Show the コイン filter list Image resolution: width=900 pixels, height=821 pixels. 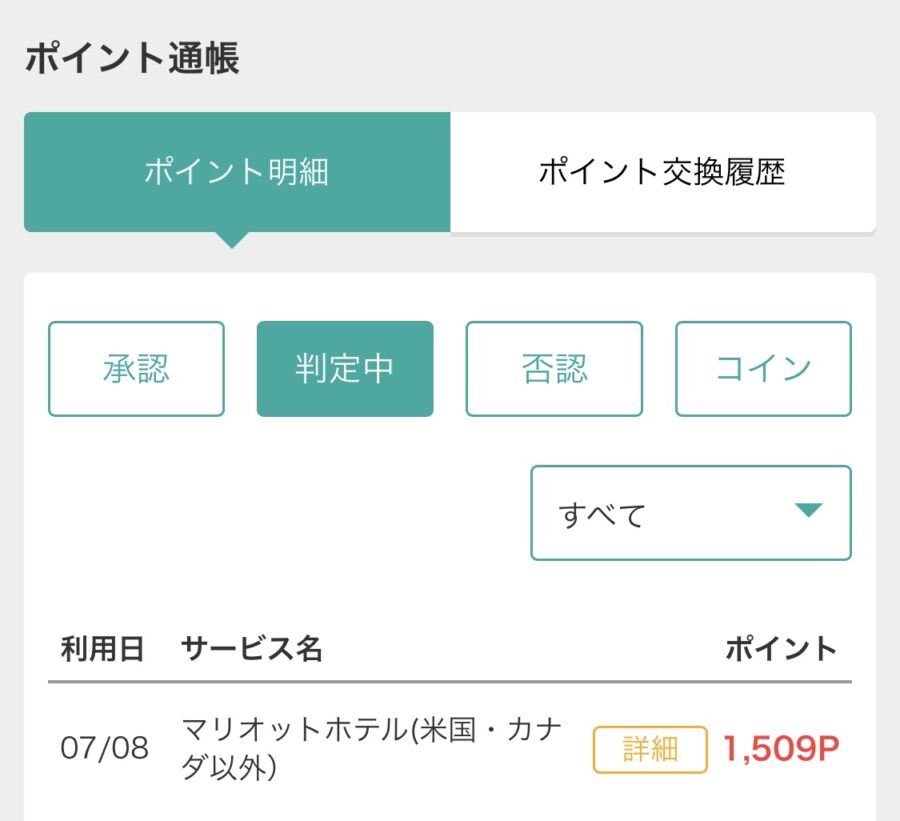tap(763, 369)
